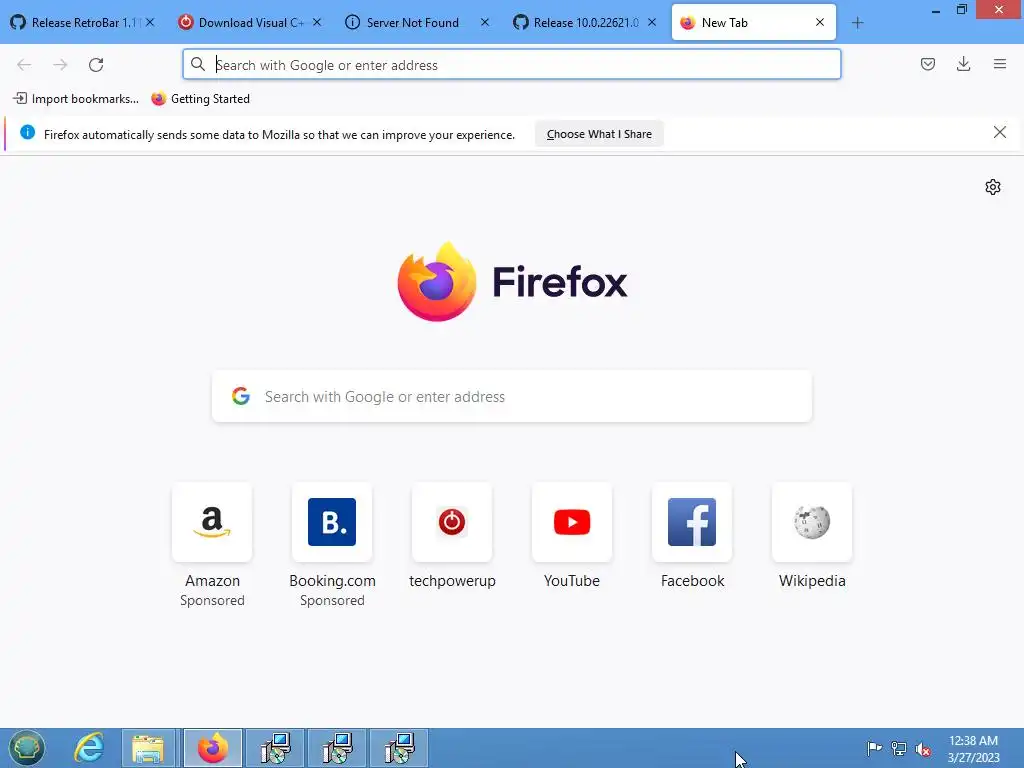
Task: Click the info icon in notification bar
Action: (x=27, y=133)
